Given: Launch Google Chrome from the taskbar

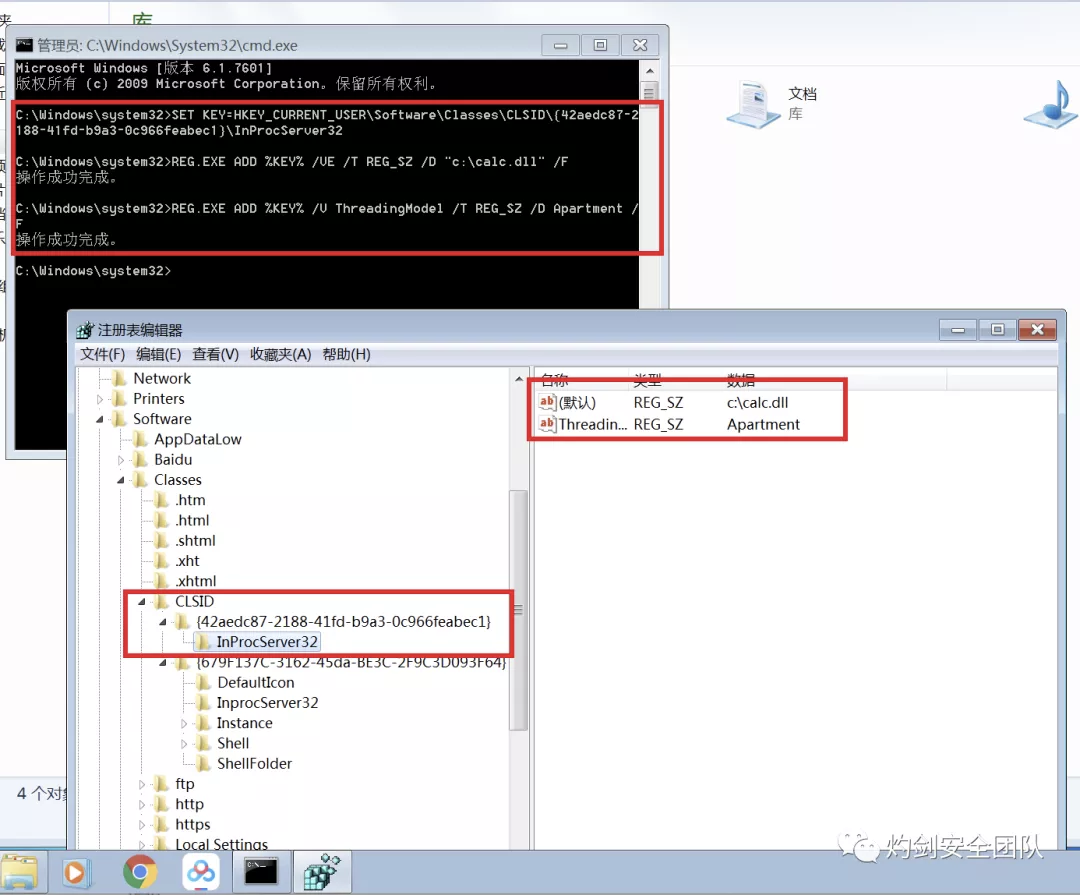Looking at the screenshot, I should [x=140, y=872].
